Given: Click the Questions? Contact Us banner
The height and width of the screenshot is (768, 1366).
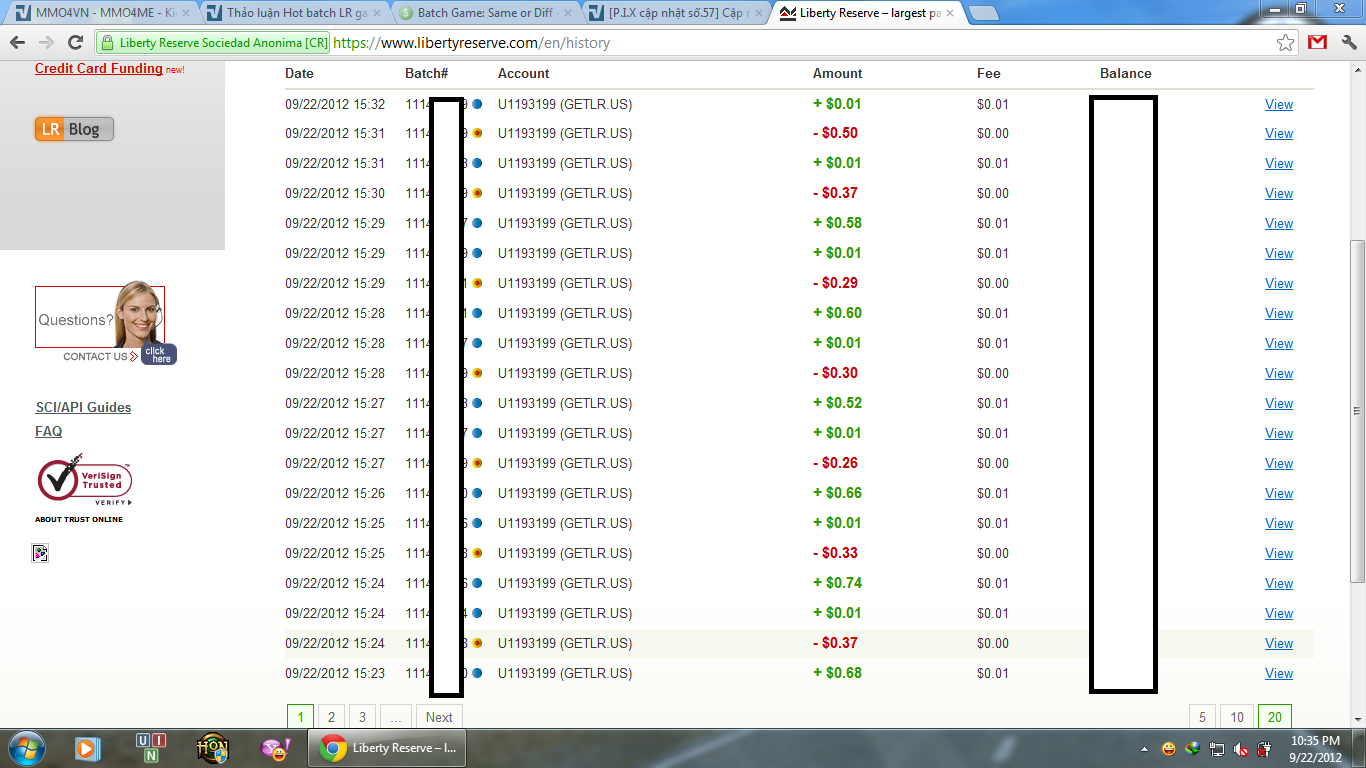Looking at the screenshot, I should click(105, 325).
